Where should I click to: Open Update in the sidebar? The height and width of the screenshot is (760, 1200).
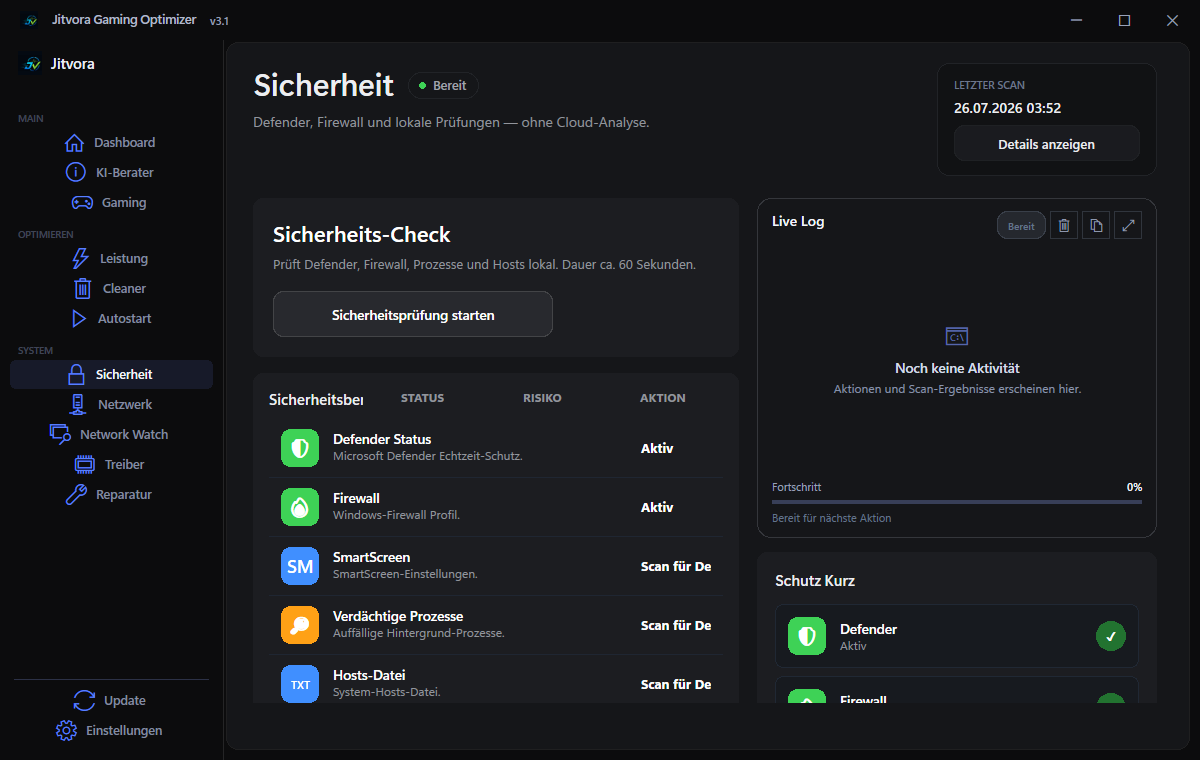[111, 700]
